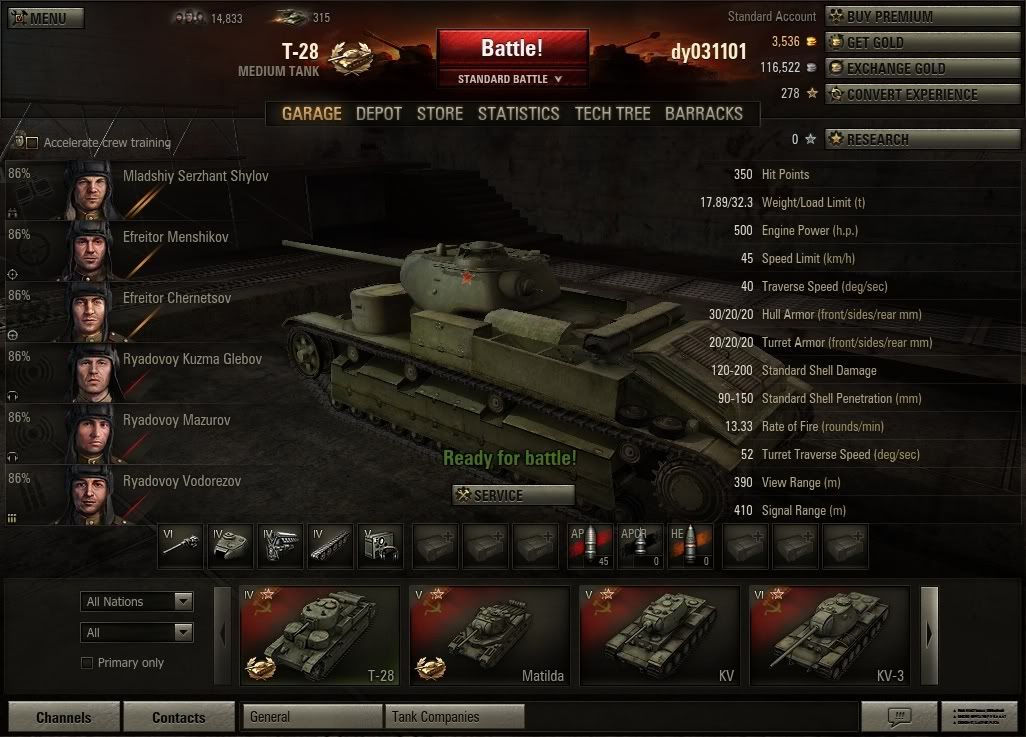
Task: Open the tank type All dropdown
Action: point(137,632)
